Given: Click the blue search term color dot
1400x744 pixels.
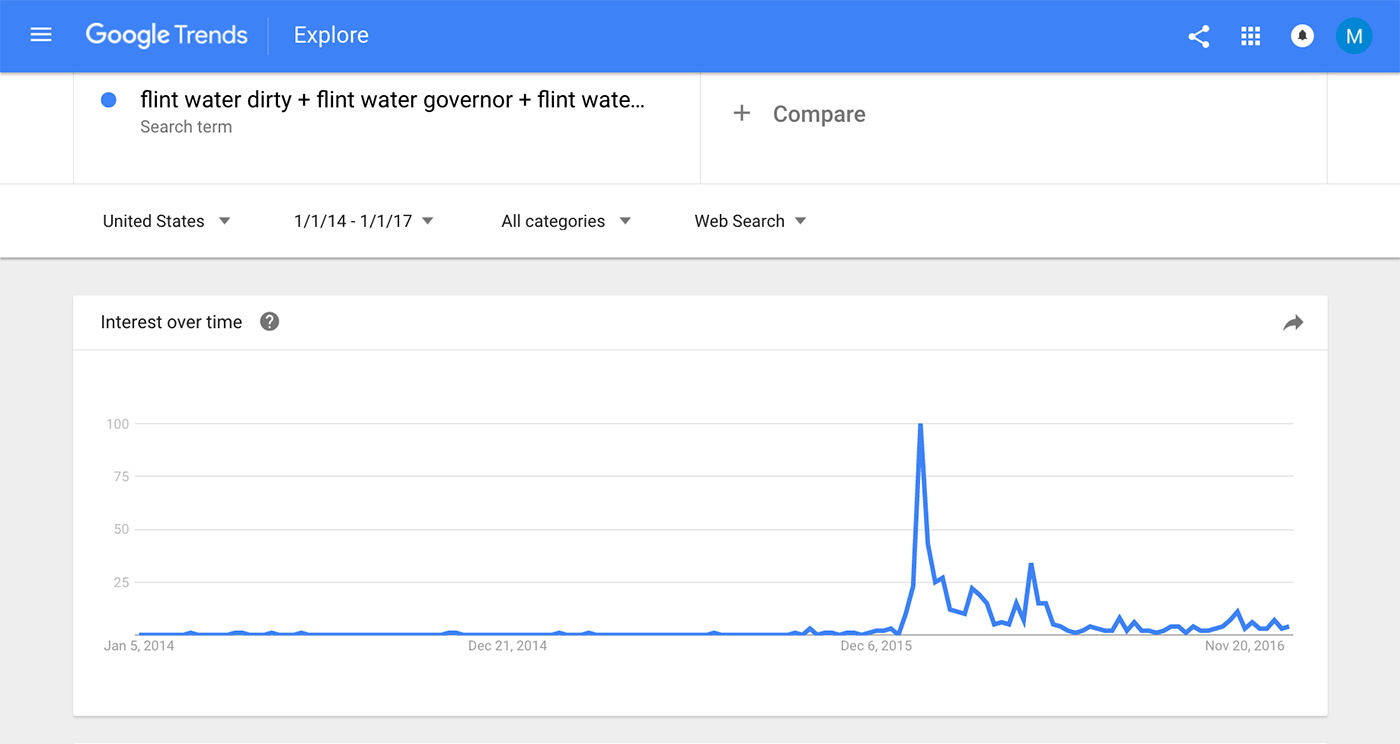Looking at the screenshot, I should coord(109,100).
